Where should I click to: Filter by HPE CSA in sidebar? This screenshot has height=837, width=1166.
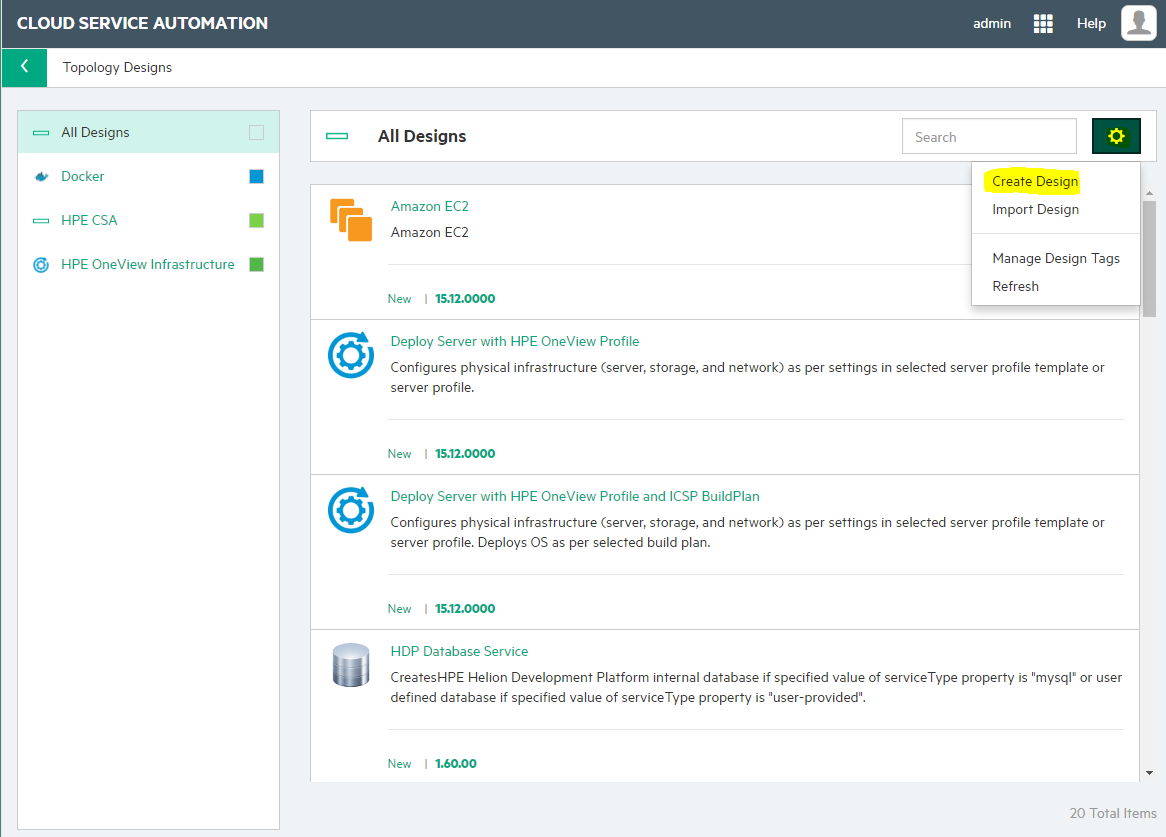pyautogui.click(x=89, y=221)
